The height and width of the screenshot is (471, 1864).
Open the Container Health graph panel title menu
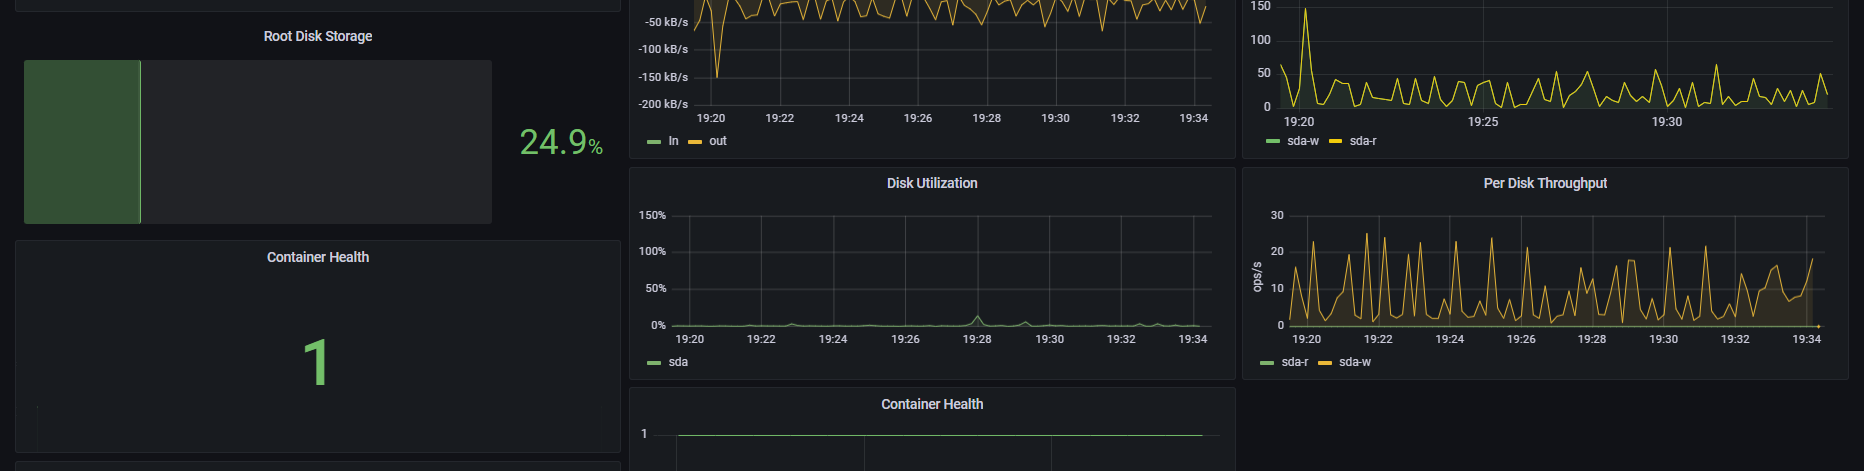pyautogui.click(x=932, y=404)
